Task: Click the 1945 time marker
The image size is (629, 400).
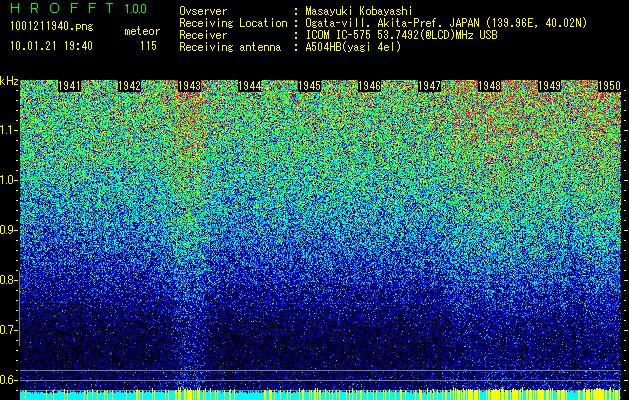Action: [310, 86]
